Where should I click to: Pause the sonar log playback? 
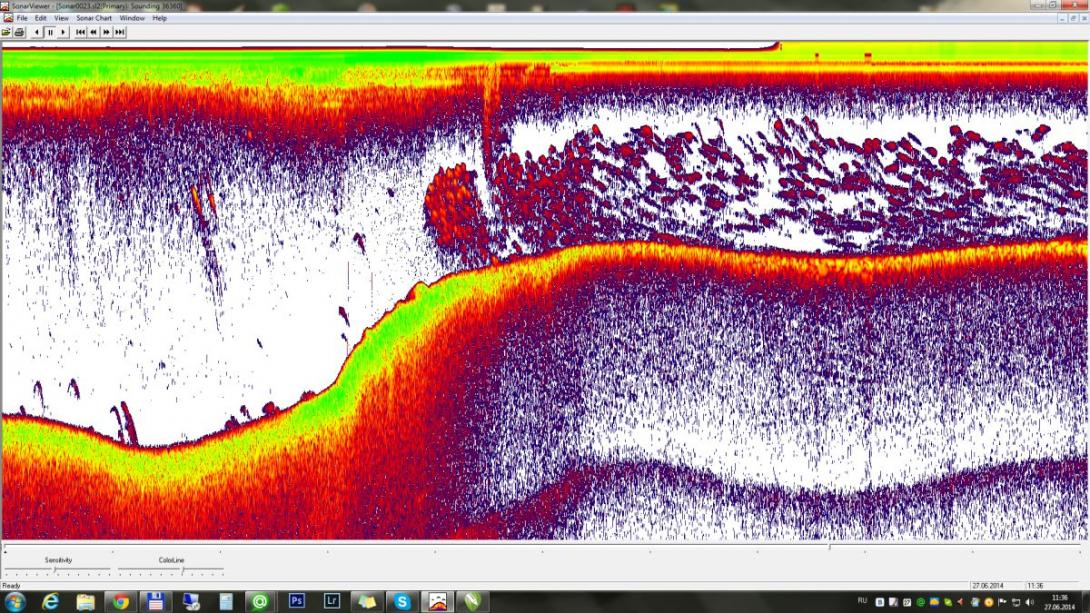click(50, 32)
